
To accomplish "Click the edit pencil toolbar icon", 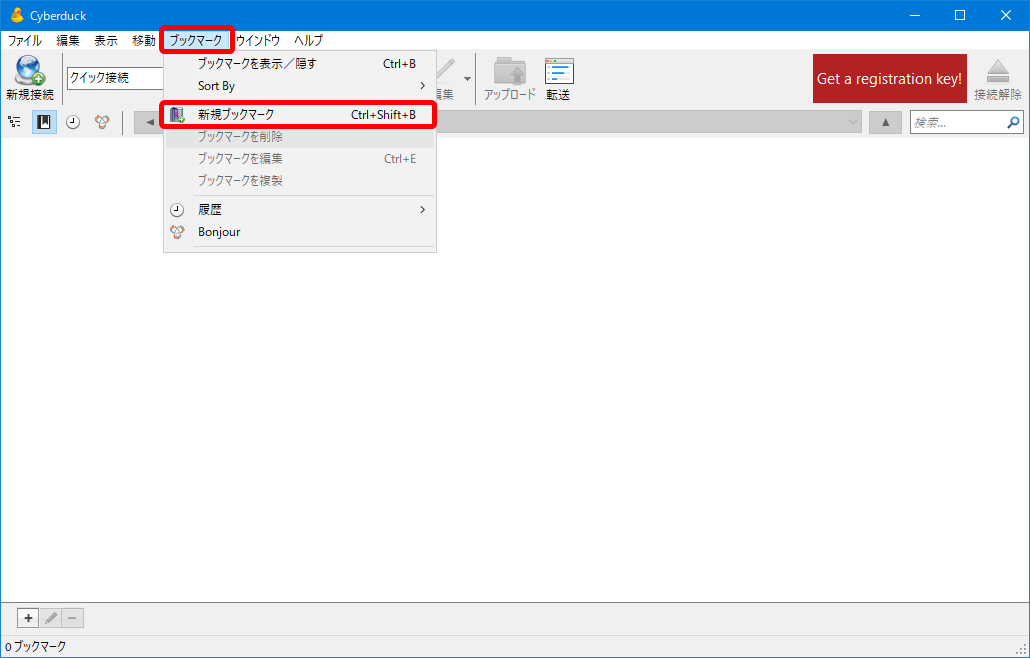I will coord(445,71).
